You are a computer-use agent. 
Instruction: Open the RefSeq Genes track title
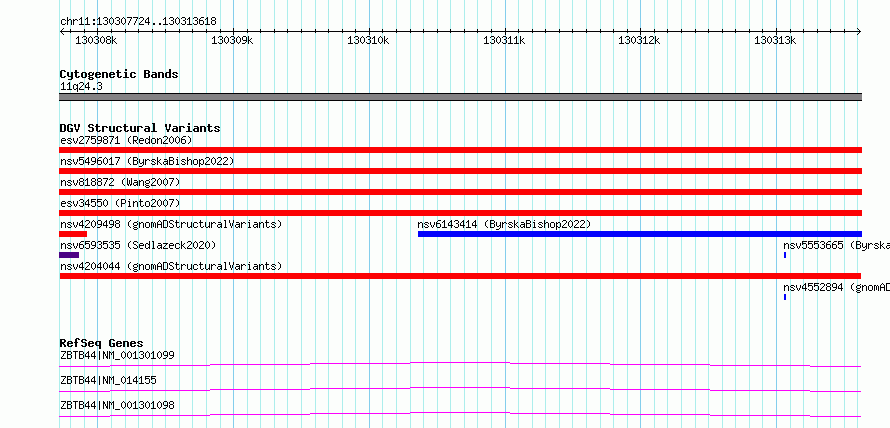102,343
